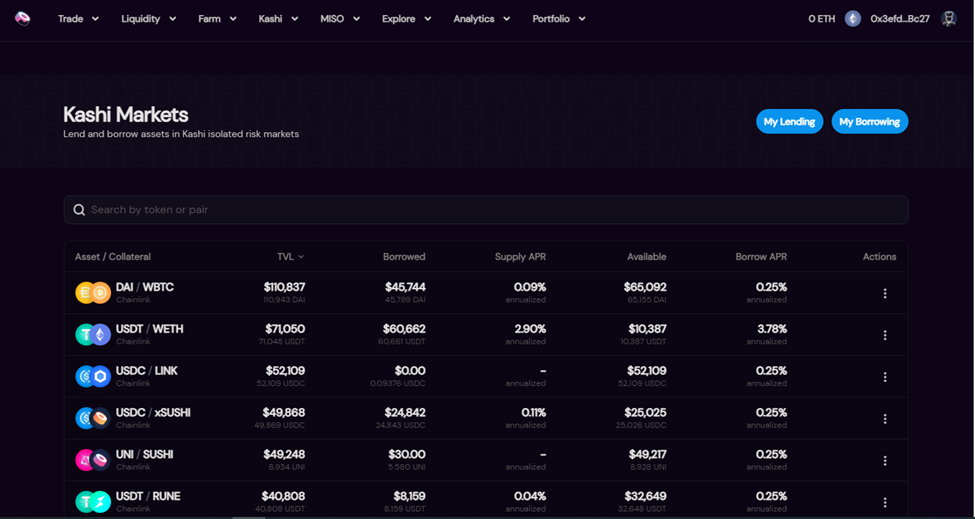Click the Supply APR column header
The image size is (975, 519).
[x=520, y=257]
